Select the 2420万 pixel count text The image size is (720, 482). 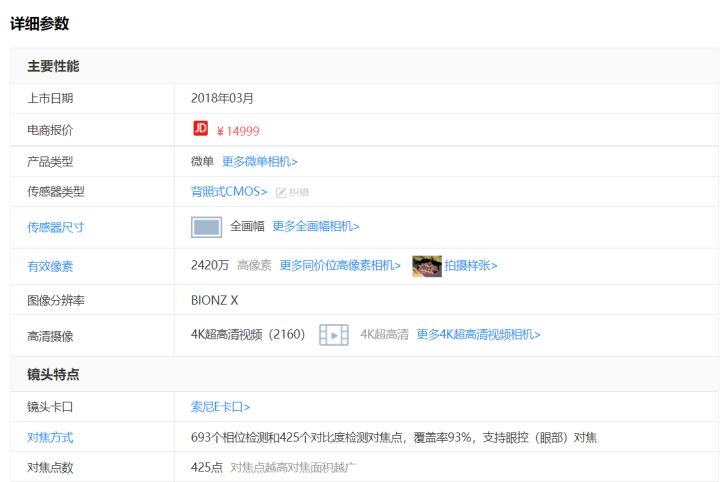[210, 265]
